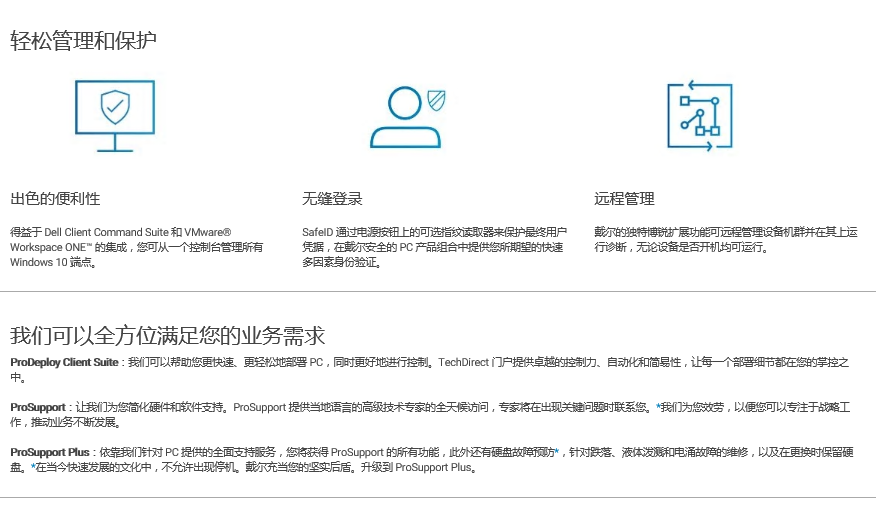Click the SafeID fingerprint reader description paragraph
The width and height of the screenshot is (878, 510).
point(432,246)
